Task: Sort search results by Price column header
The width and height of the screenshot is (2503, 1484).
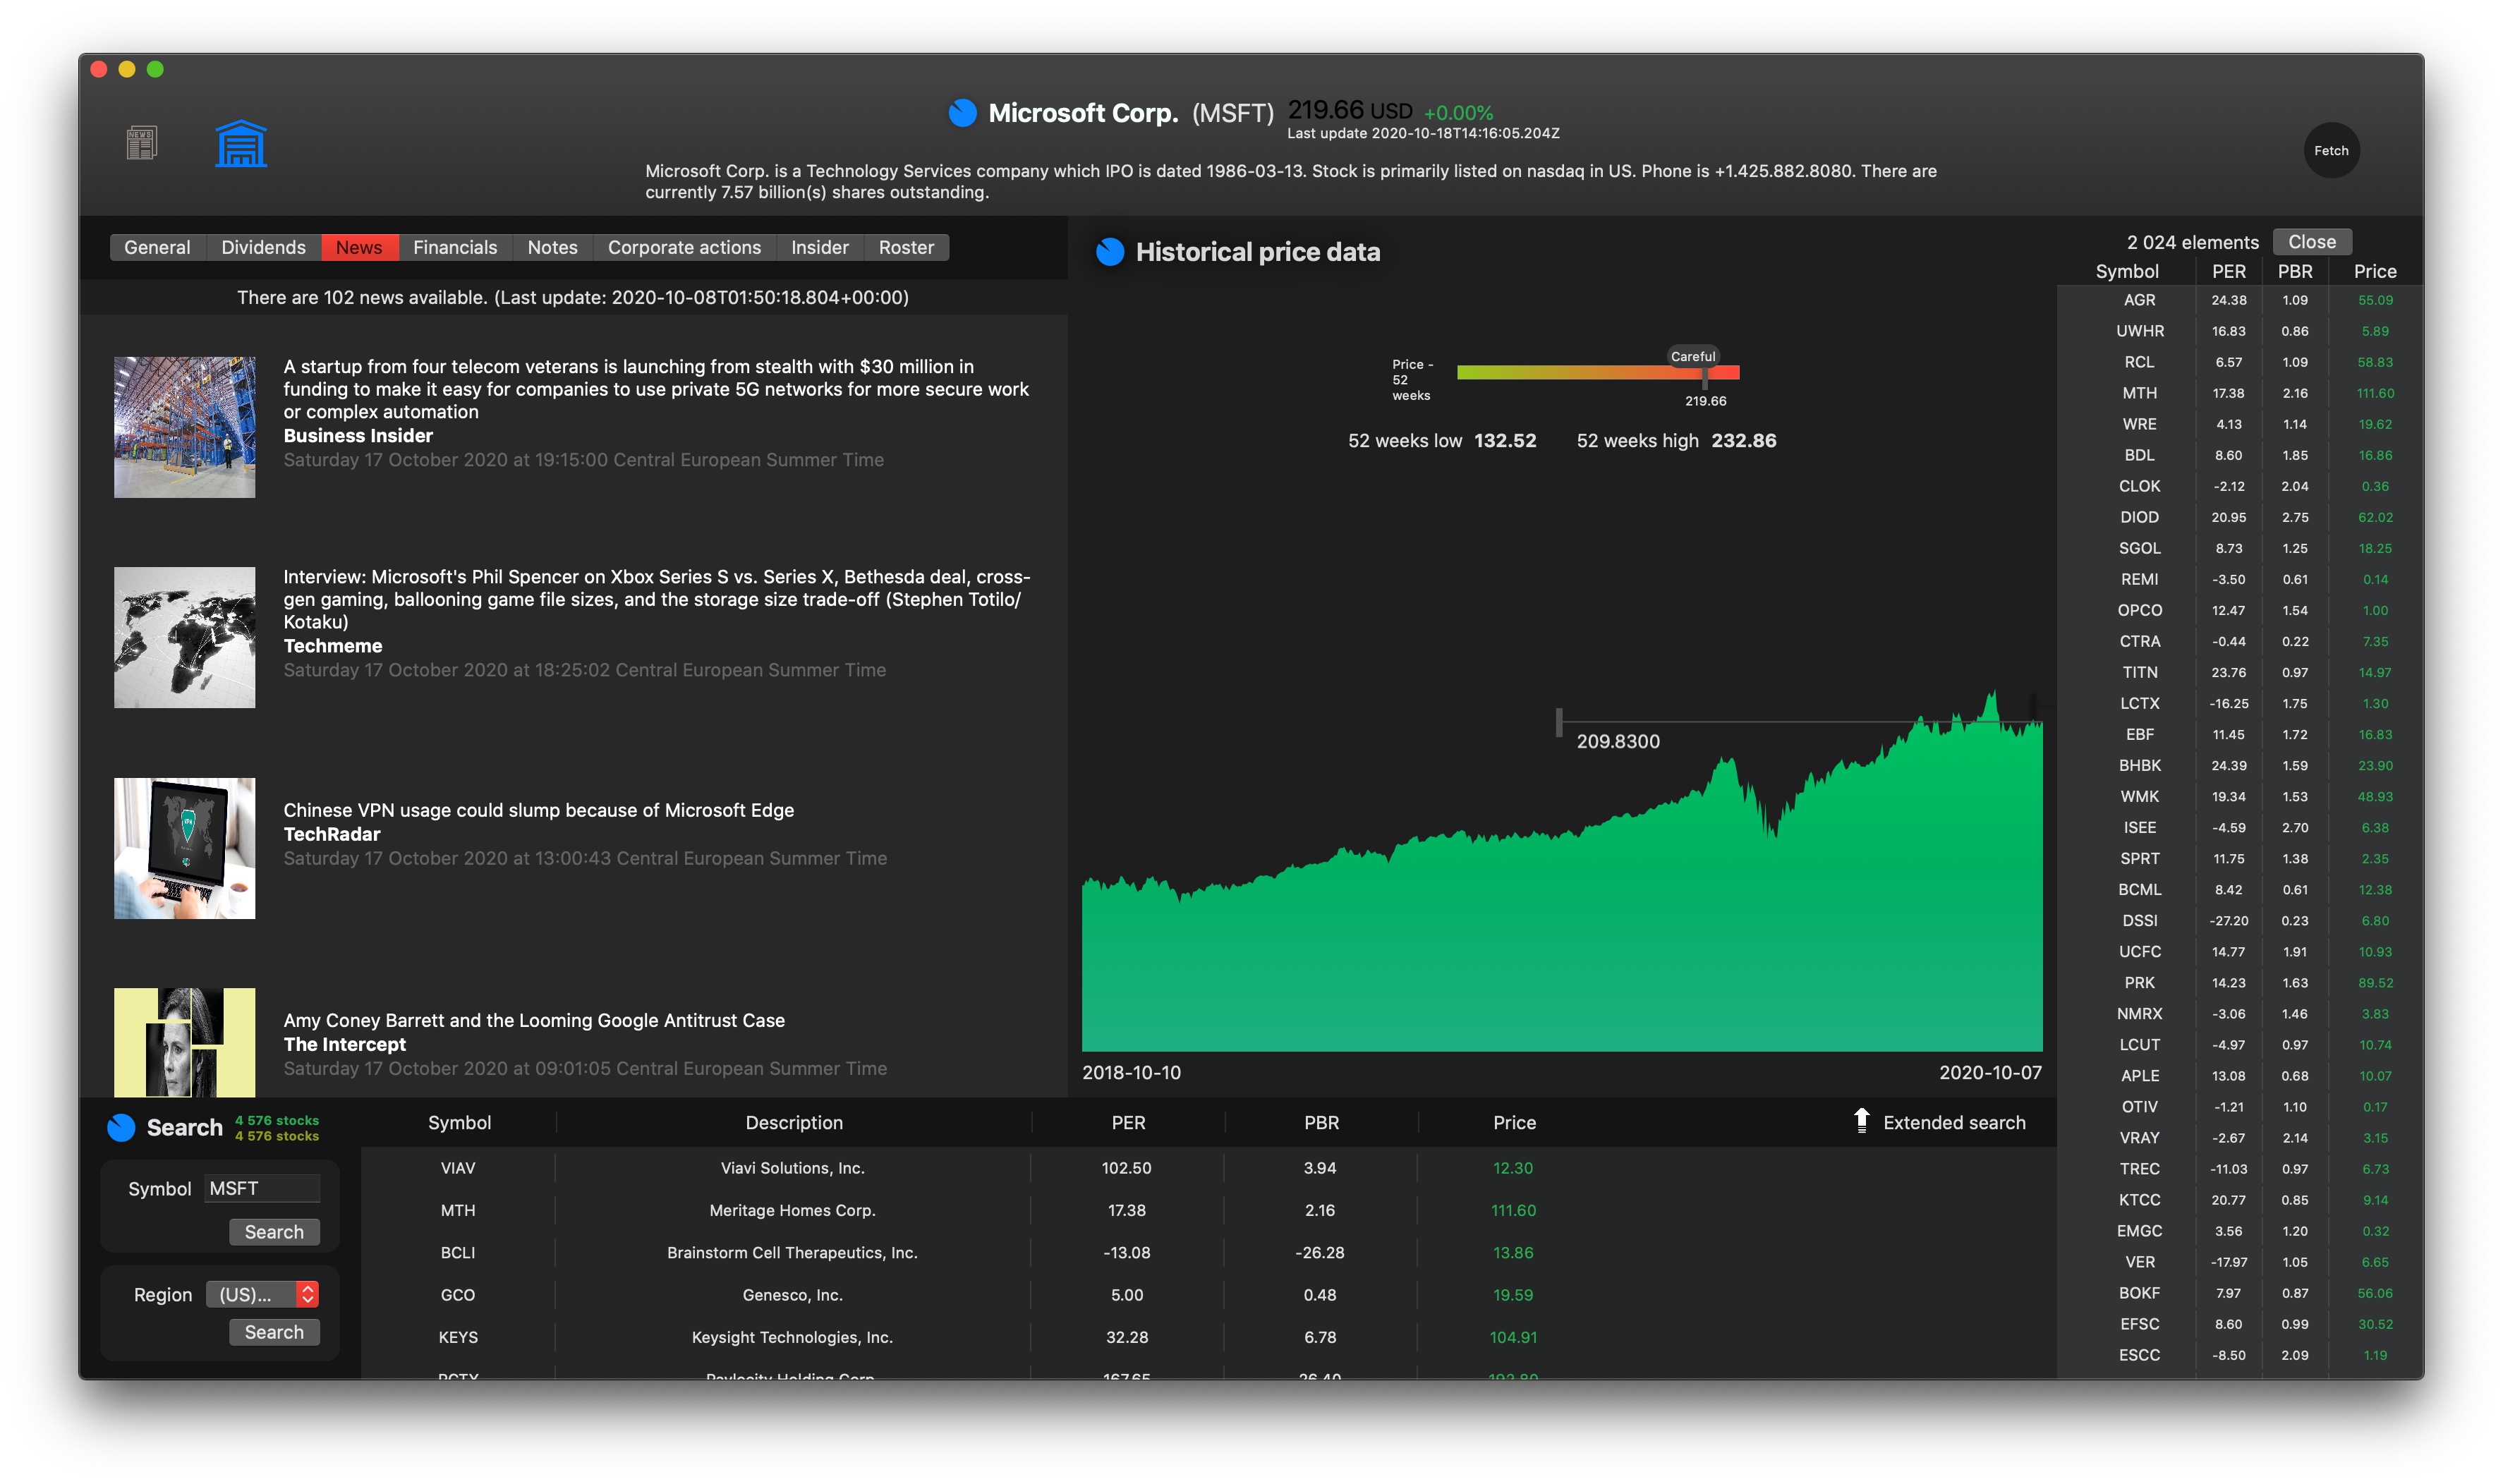Action: (1514, 1122)
